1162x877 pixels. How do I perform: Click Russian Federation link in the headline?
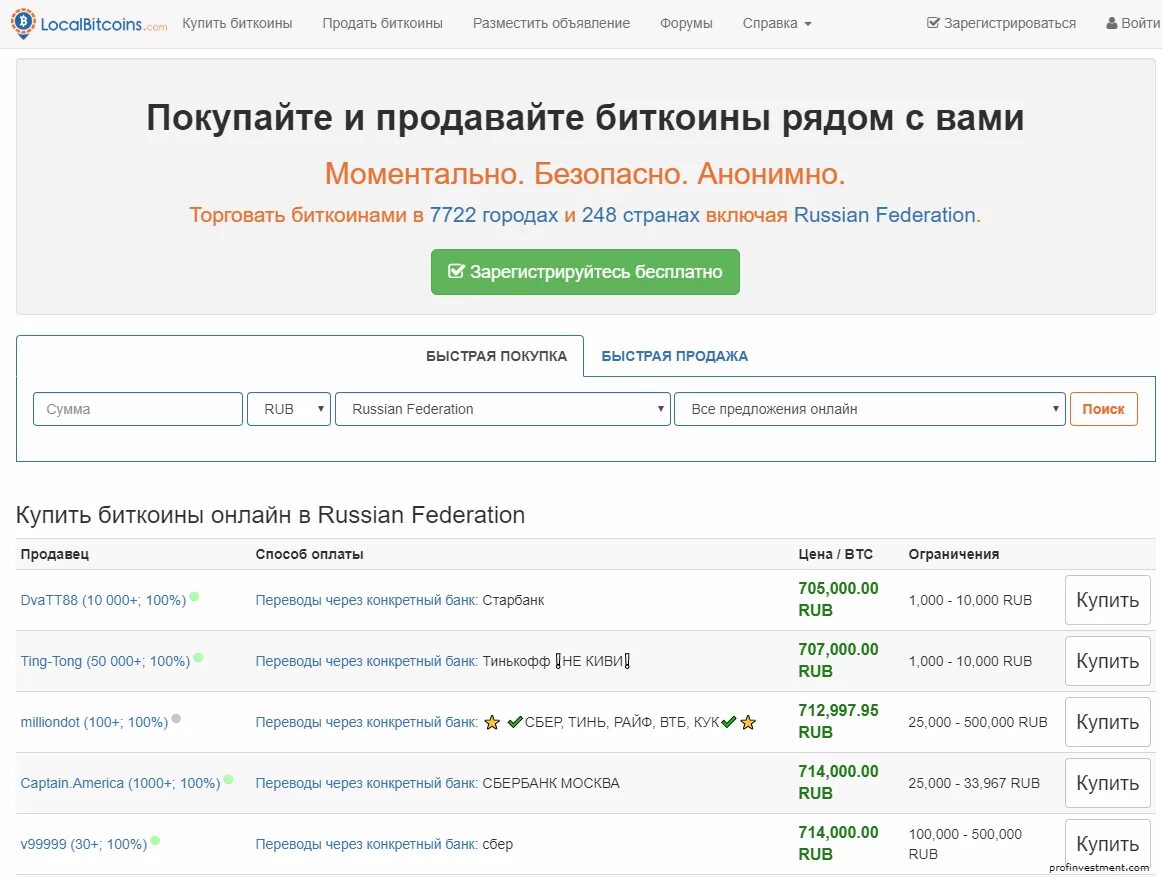(885, 215)
